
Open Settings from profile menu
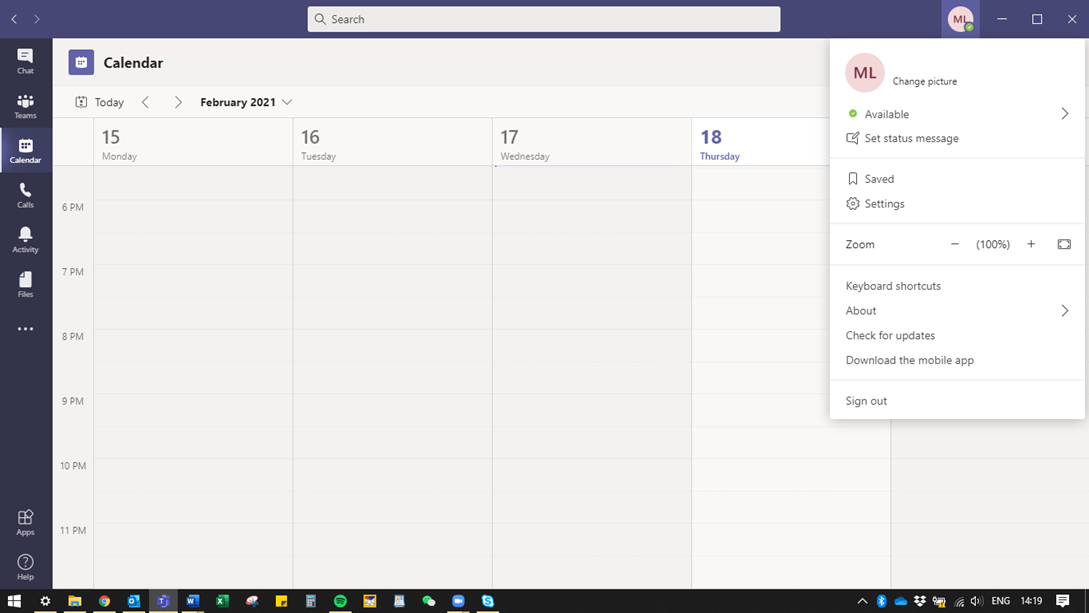884,204
